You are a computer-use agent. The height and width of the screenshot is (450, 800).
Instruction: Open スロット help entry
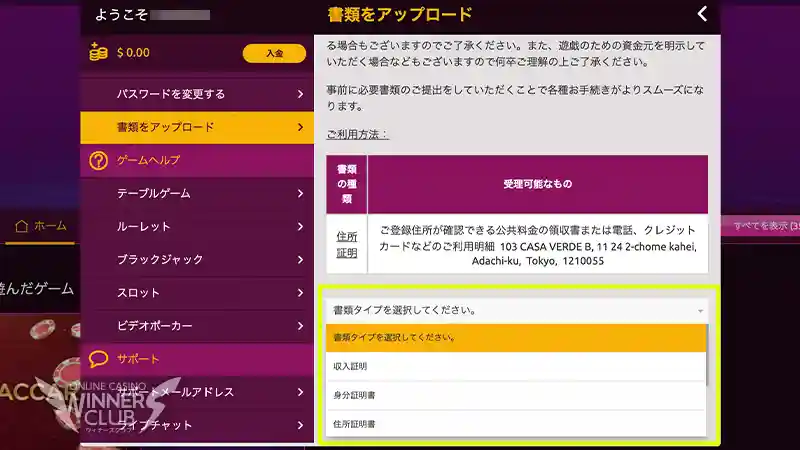pos(197,293)
